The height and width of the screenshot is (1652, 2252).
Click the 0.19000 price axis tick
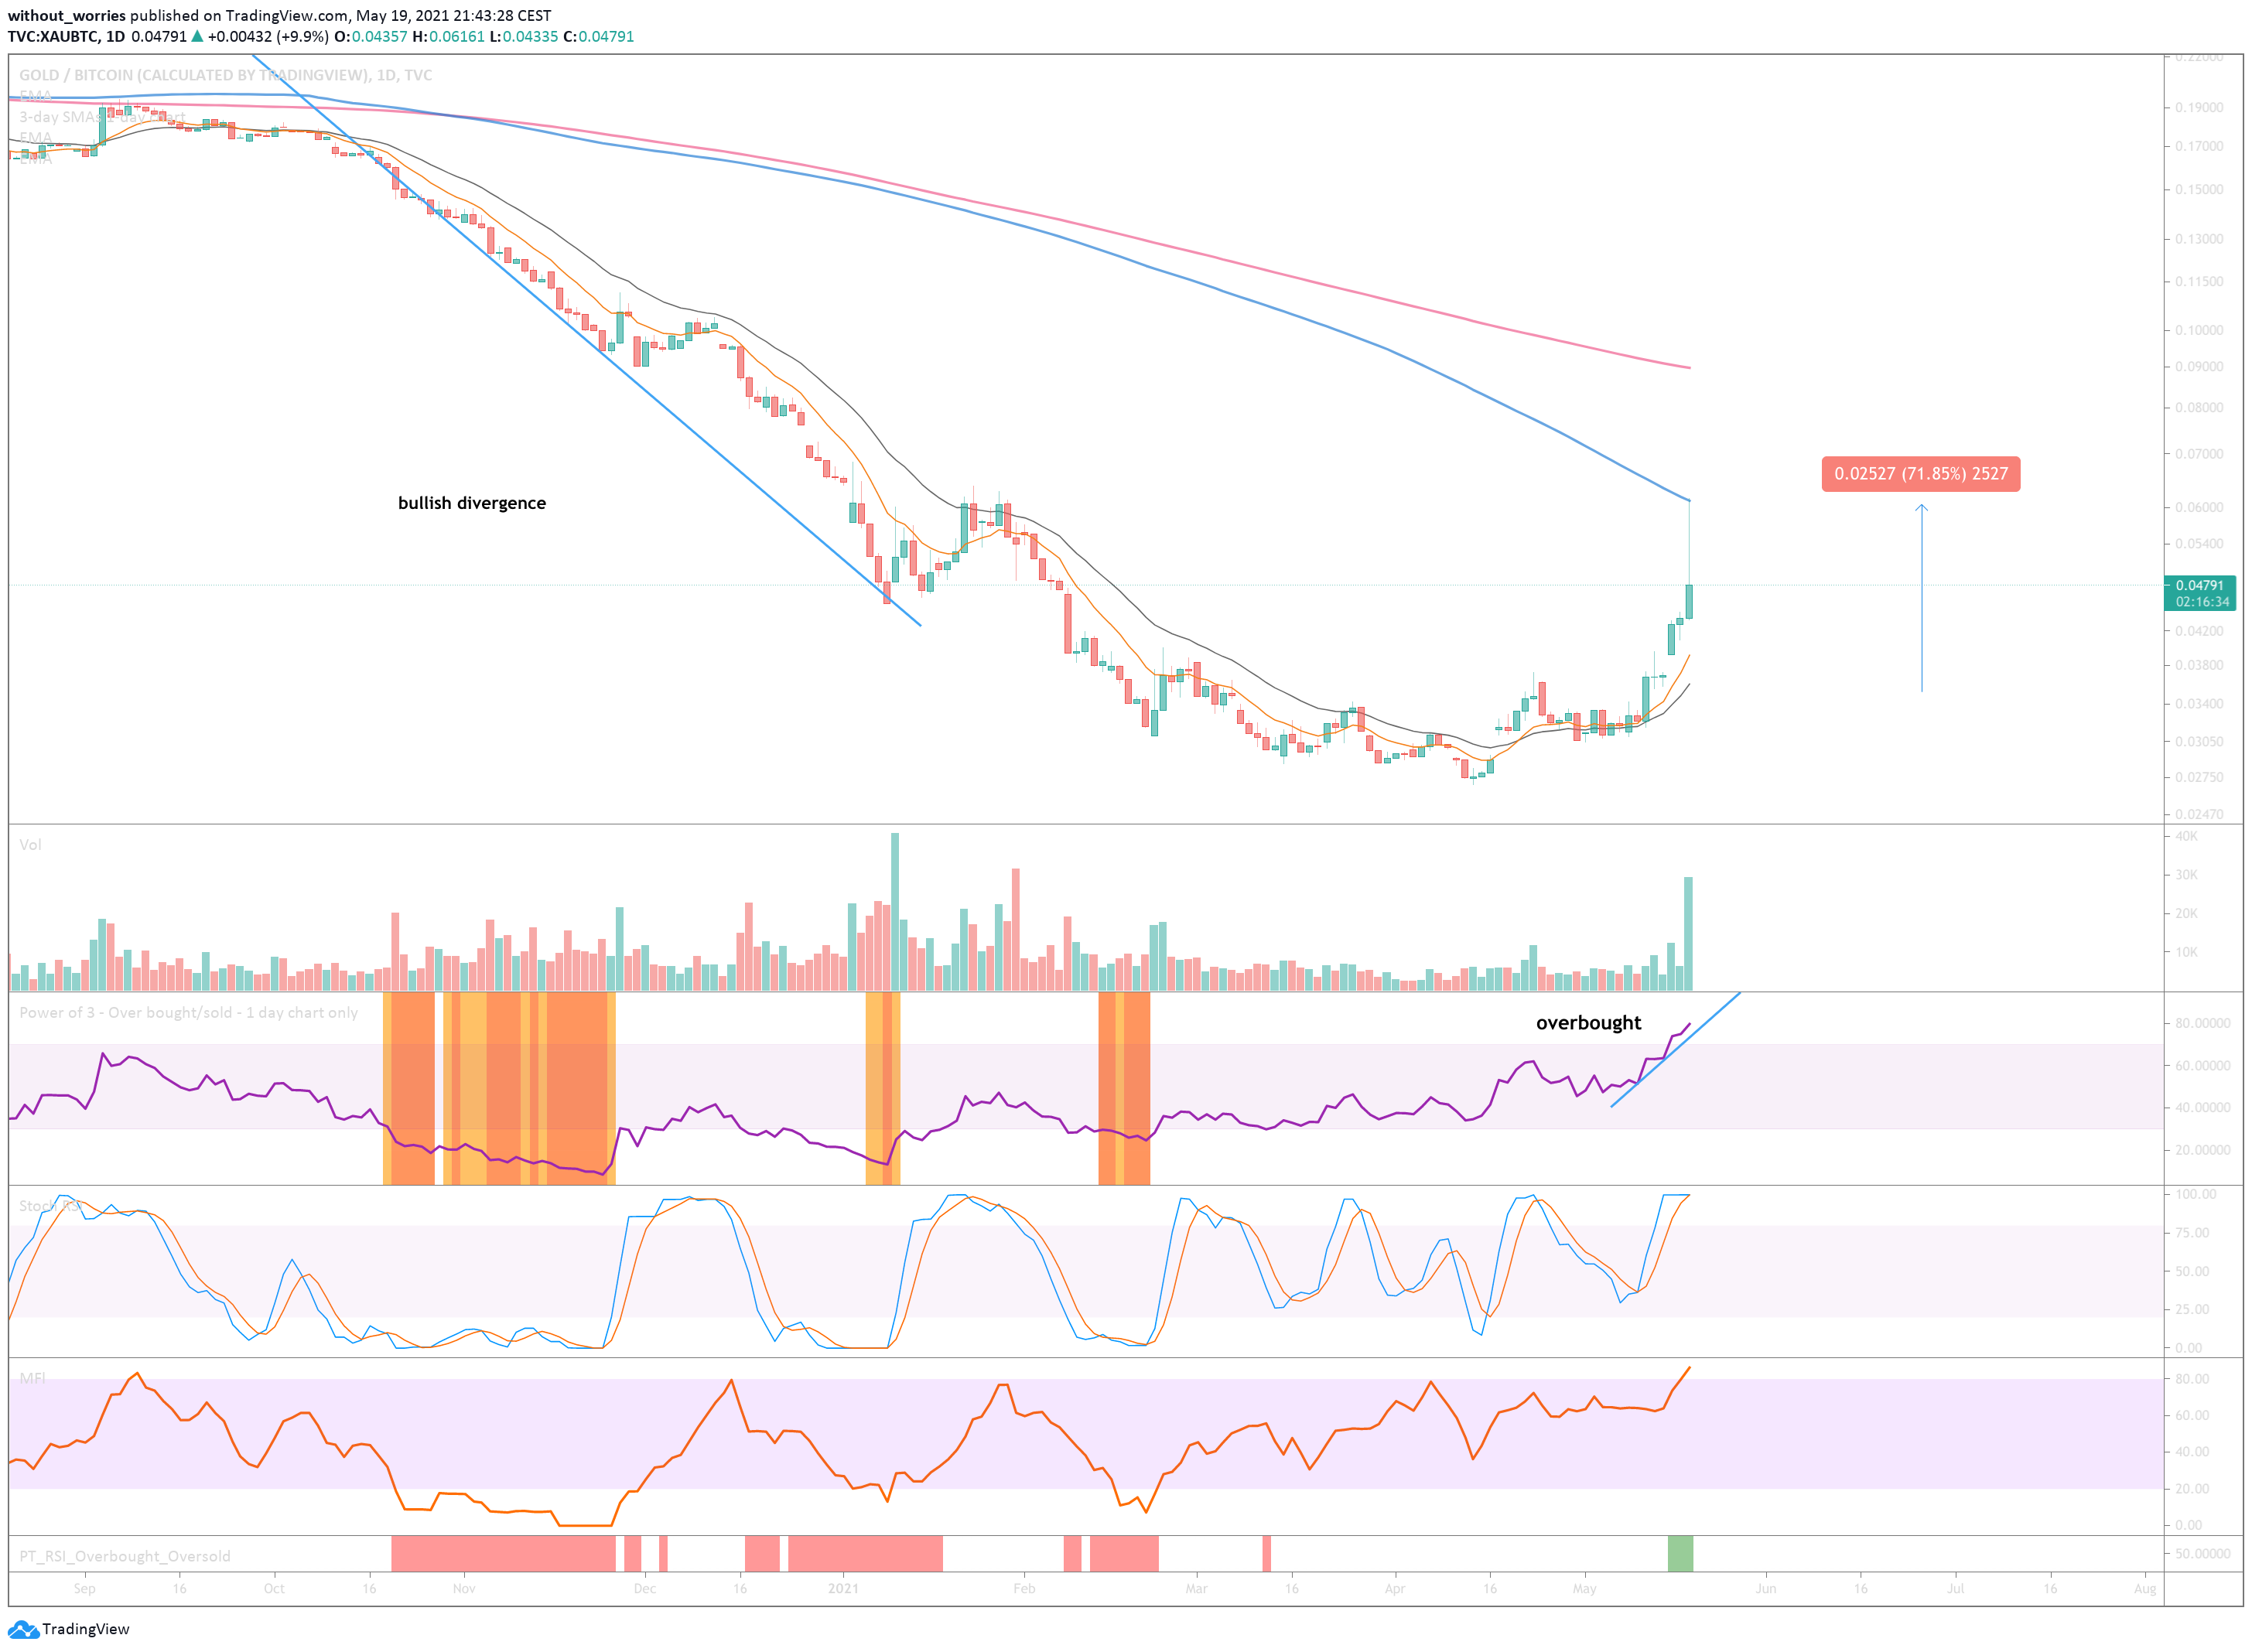tap(2199, 107)
